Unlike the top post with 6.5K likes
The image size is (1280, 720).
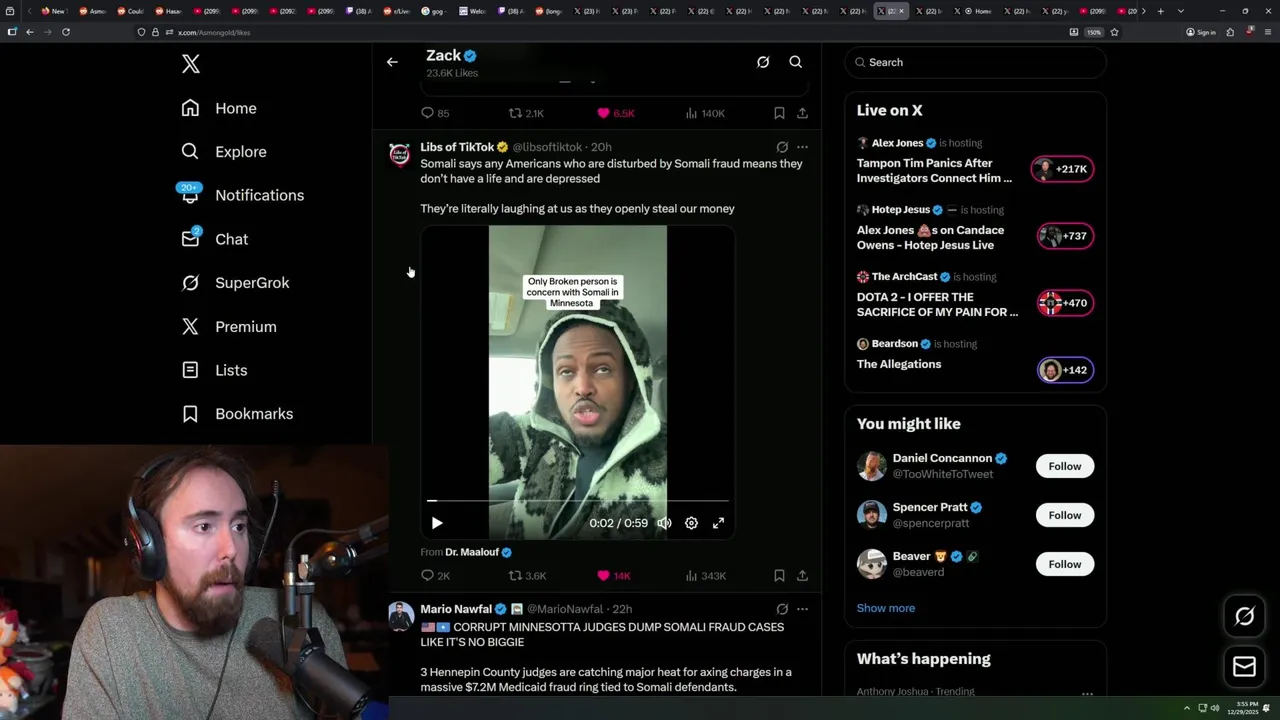tap(616, 113)
